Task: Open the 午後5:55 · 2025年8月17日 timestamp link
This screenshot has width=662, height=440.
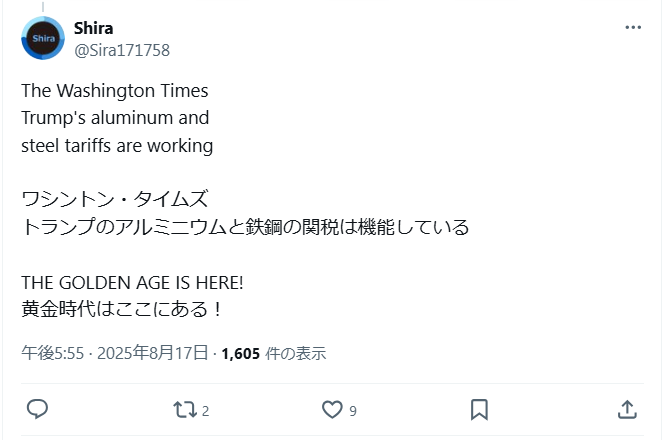Action: coord(115,353)
